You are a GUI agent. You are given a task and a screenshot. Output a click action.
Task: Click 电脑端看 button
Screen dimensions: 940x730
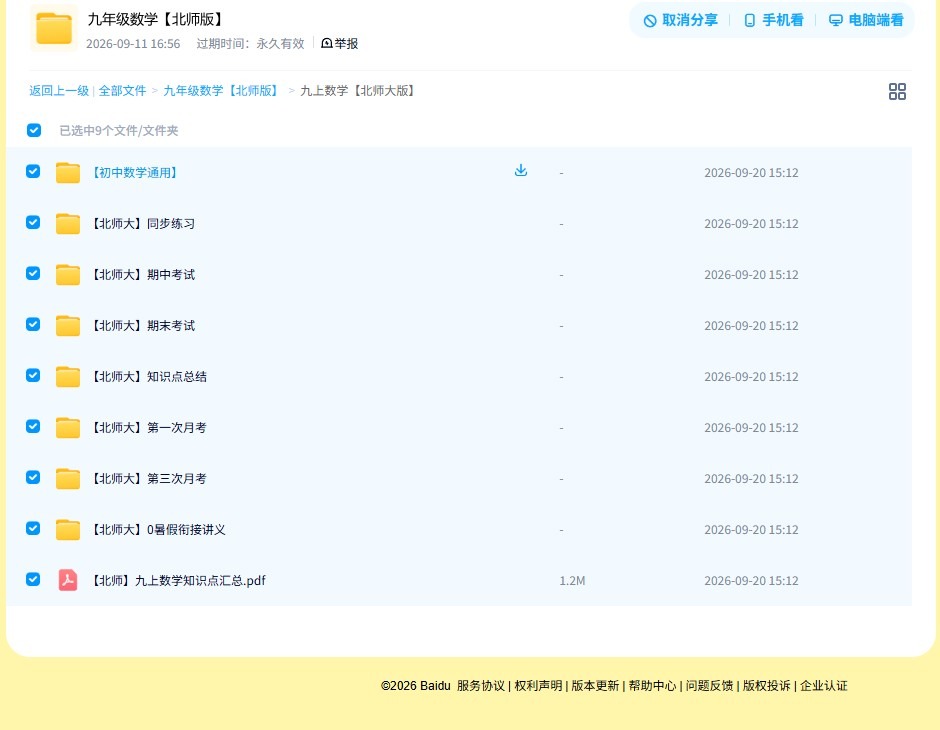[866, 20]
